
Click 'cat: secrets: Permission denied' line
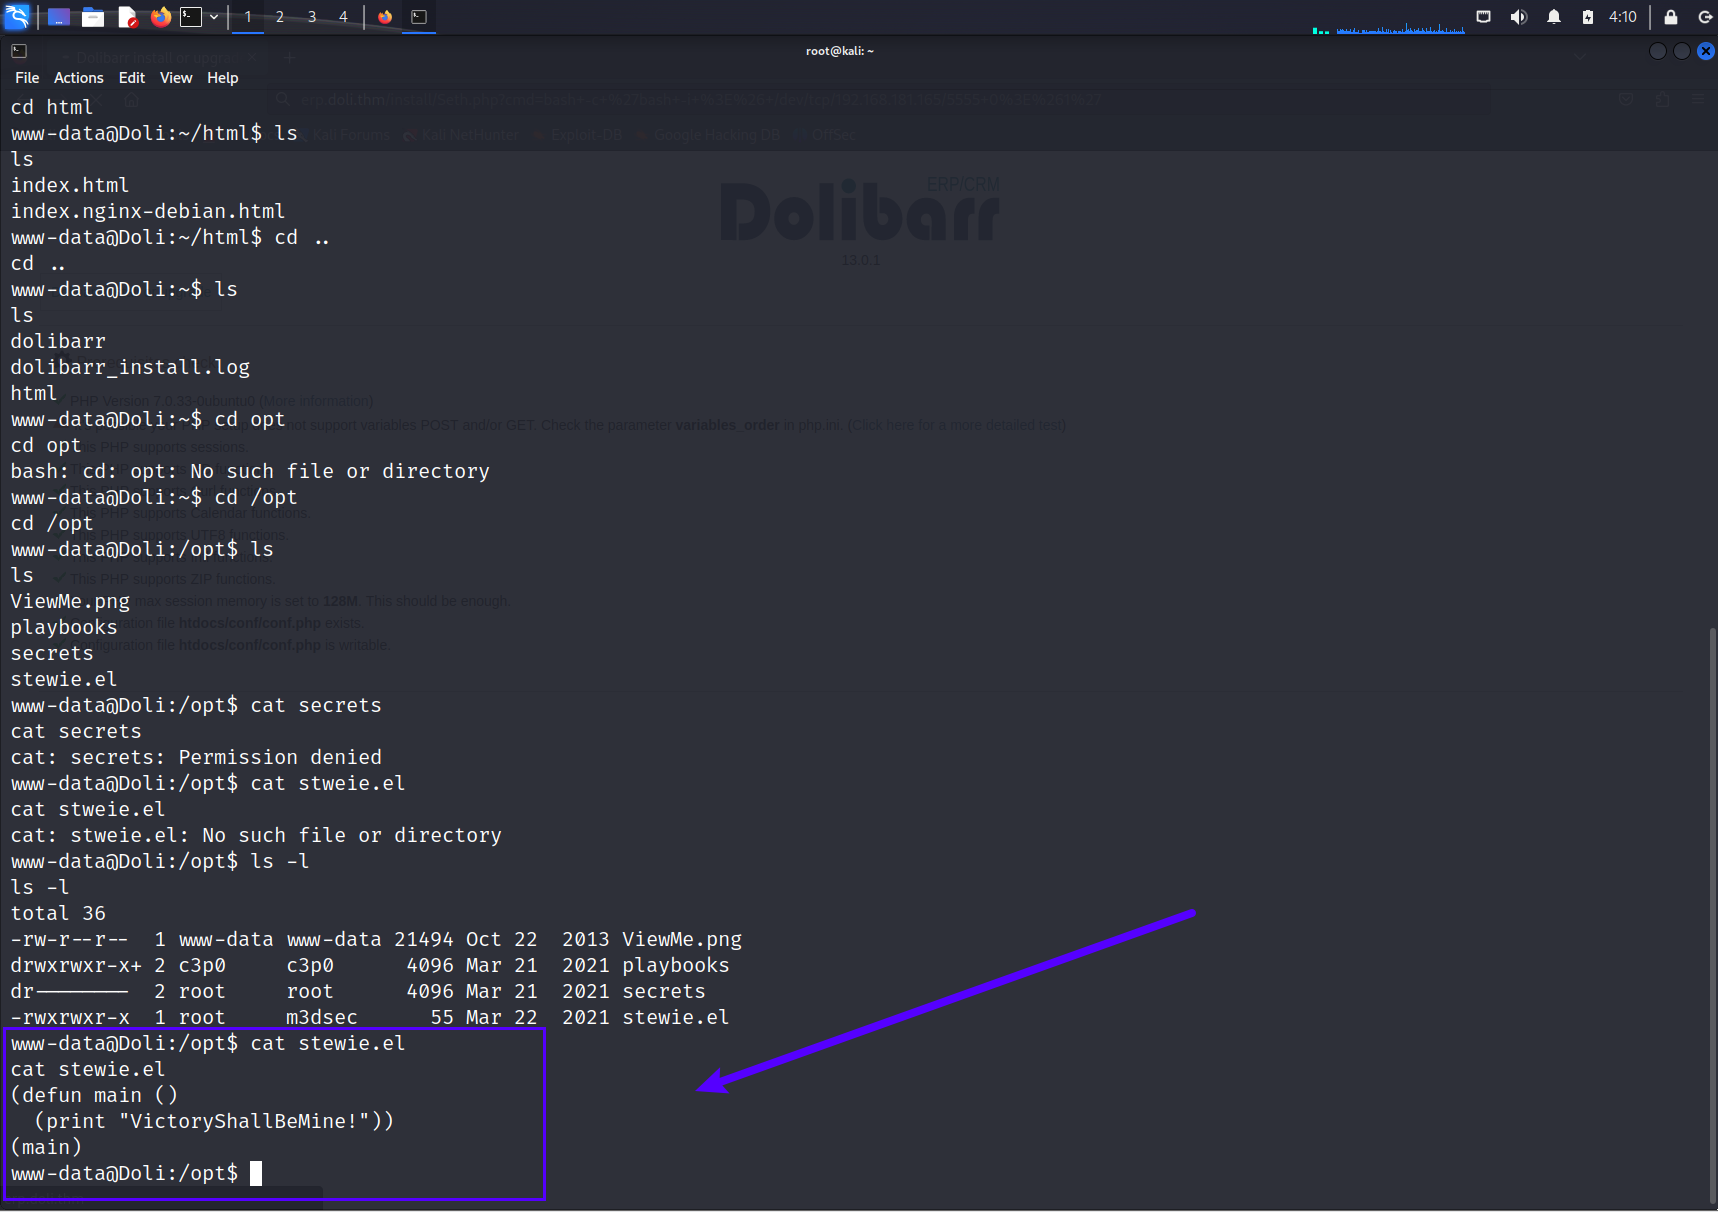click(x=196, y=757)
